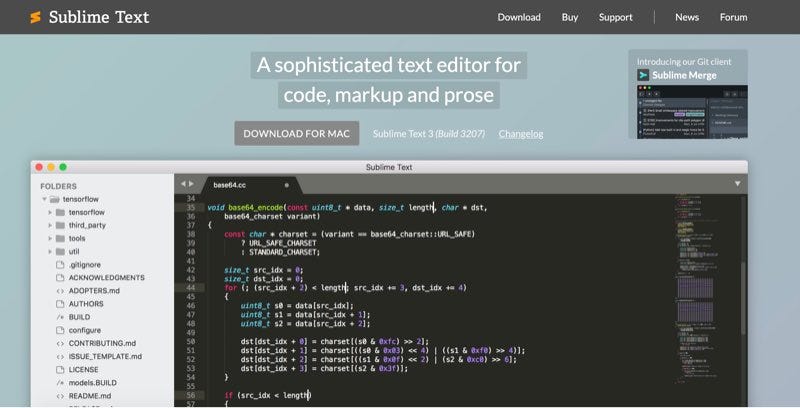Open ACKNOWLEDGMENTS file in sidebar
The height and width of the screenshot is (408, 800).
tap(107, 278)
